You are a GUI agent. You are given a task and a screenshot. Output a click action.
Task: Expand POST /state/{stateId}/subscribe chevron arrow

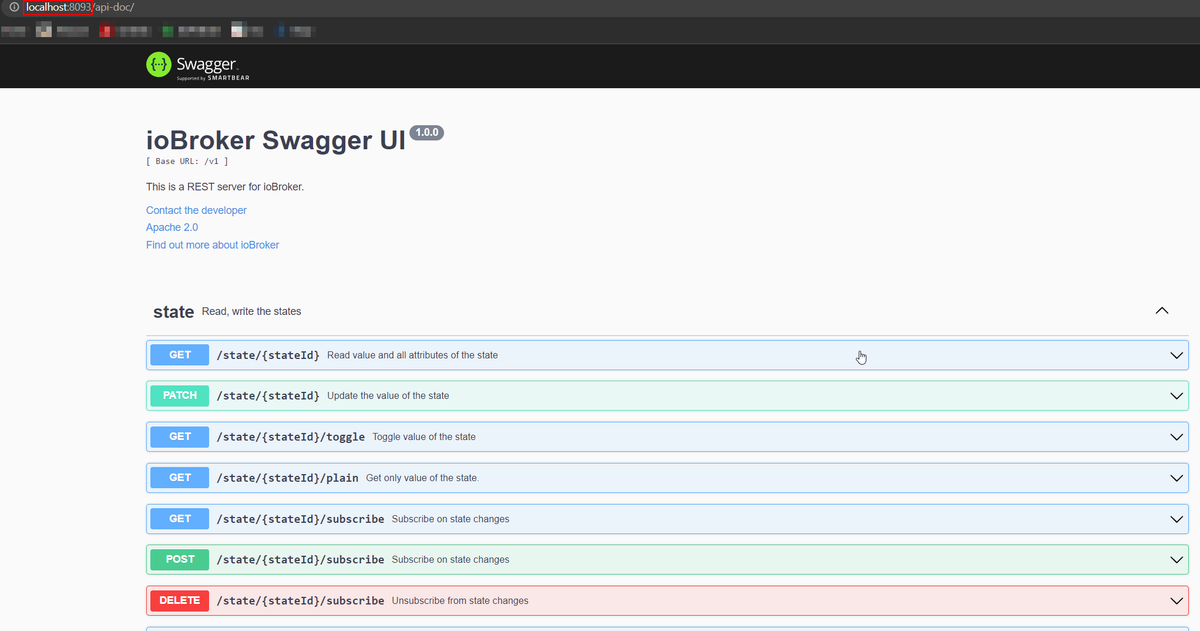coord(1177,560)
